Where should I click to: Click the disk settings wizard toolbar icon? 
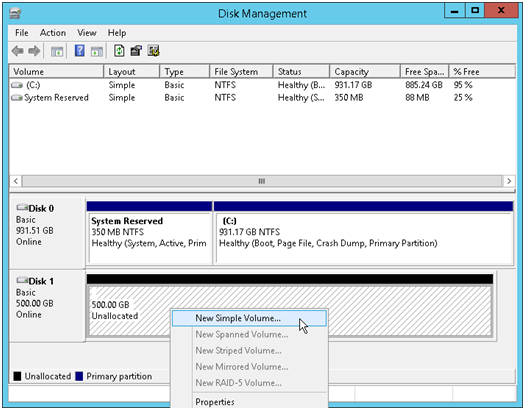(x=154, y=51)
